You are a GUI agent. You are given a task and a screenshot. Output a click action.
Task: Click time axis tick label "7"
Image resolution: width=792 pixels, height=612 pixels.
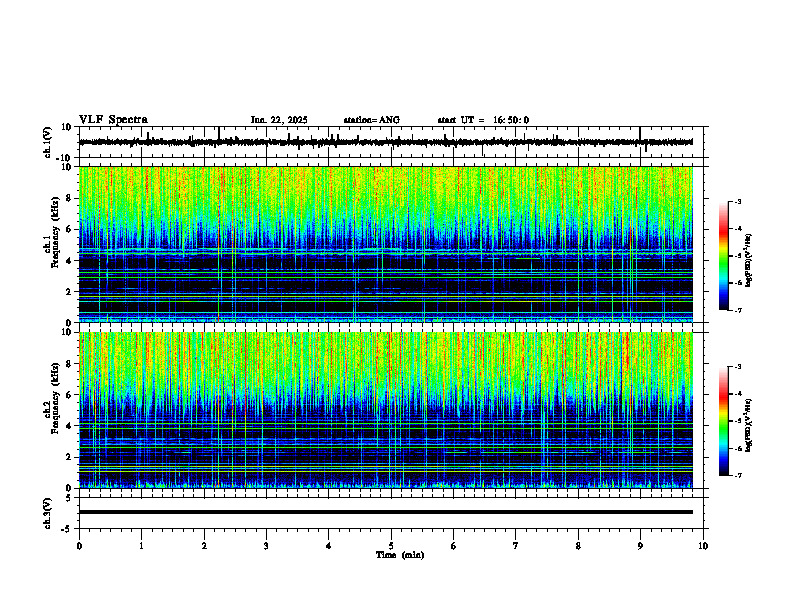coord(516,546)
